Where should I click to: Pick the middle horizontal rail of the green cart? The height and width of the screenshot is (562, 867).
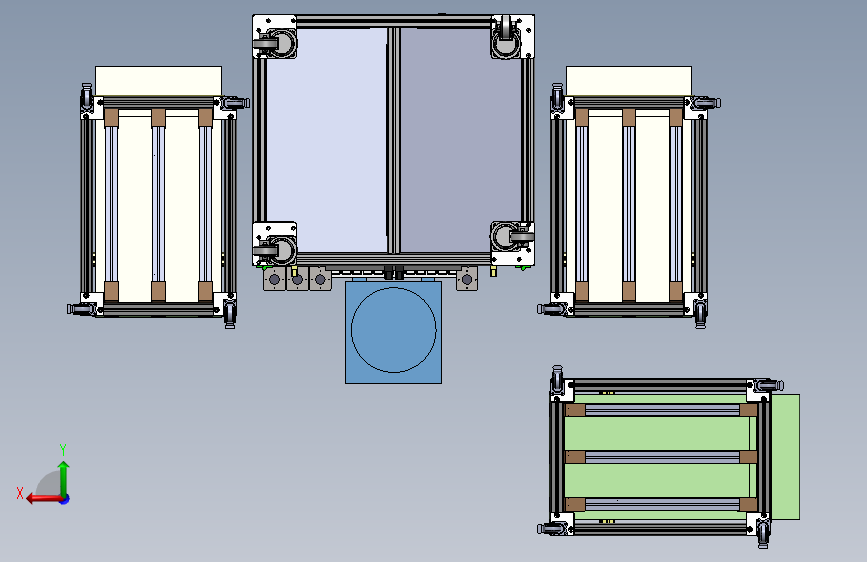662,457
